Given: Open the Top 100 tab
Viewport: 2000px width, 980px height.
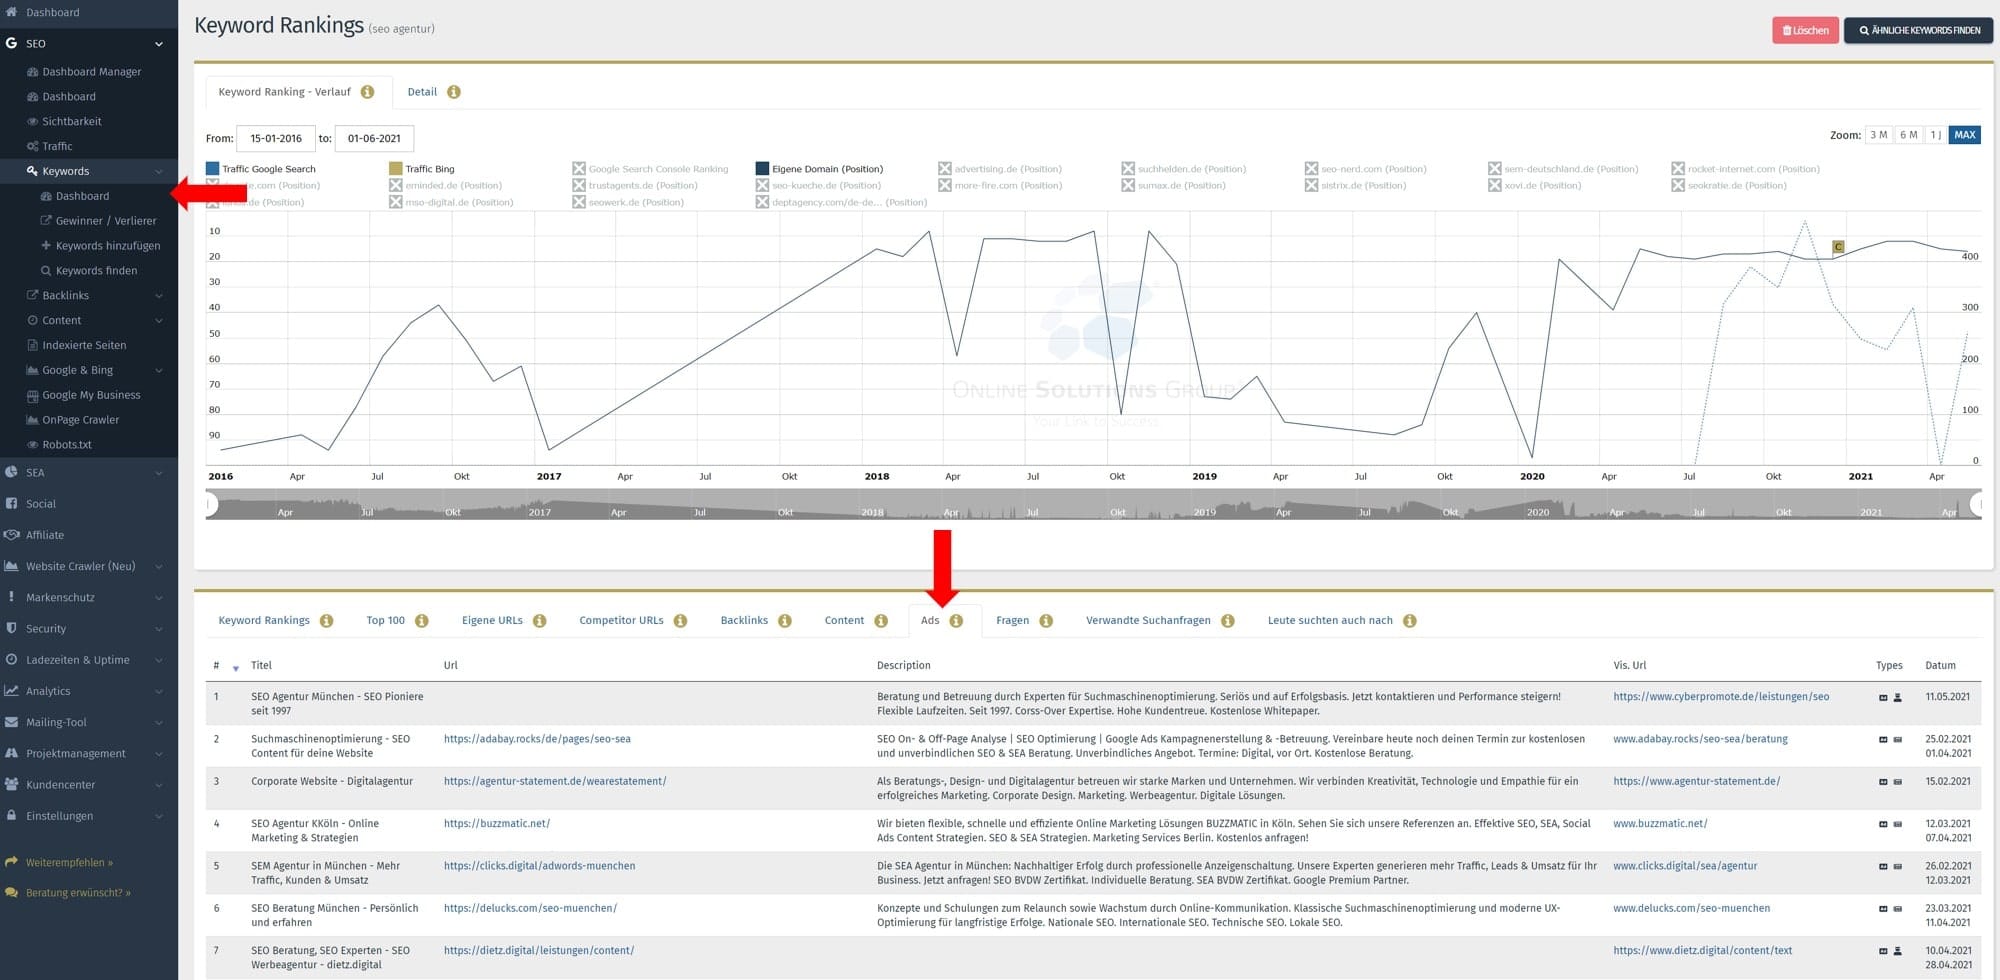Looking at the screenshot, I should point(385,621).
